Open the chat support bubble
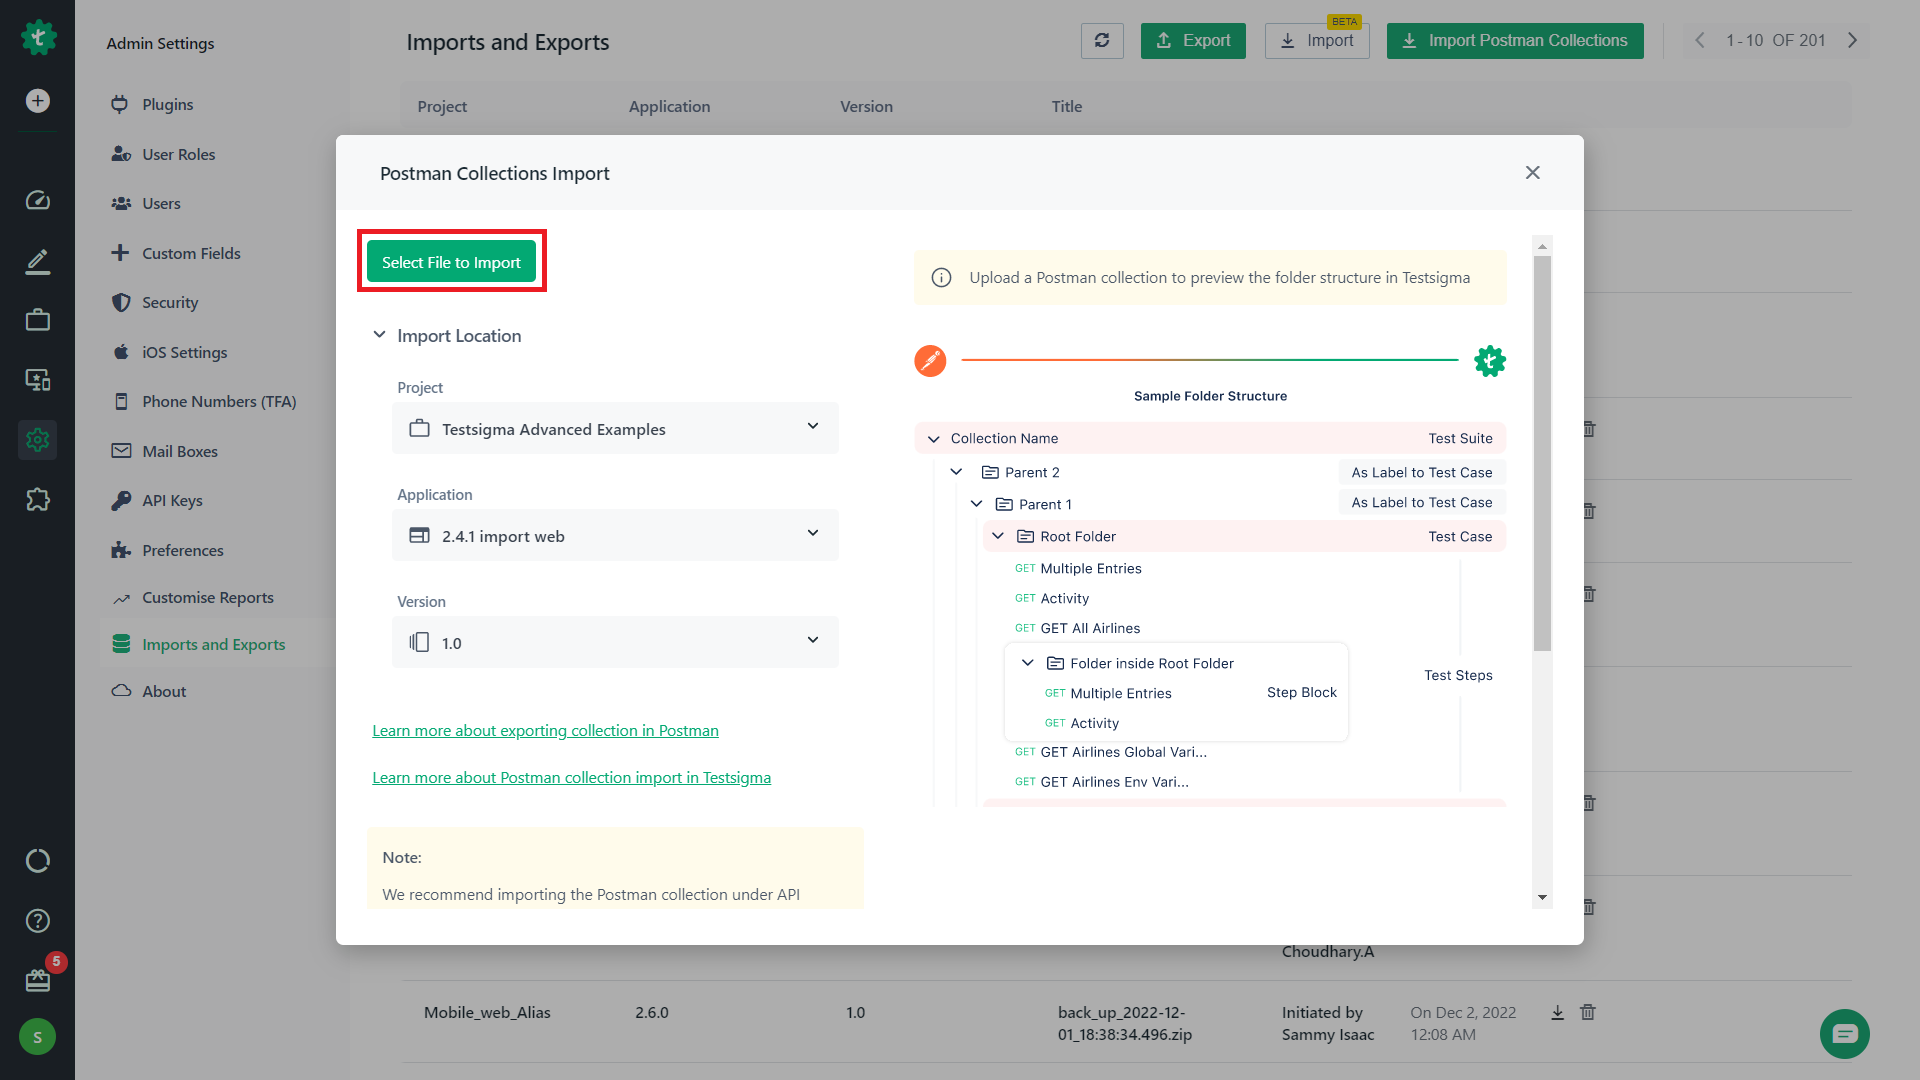 [1845, 1034]
